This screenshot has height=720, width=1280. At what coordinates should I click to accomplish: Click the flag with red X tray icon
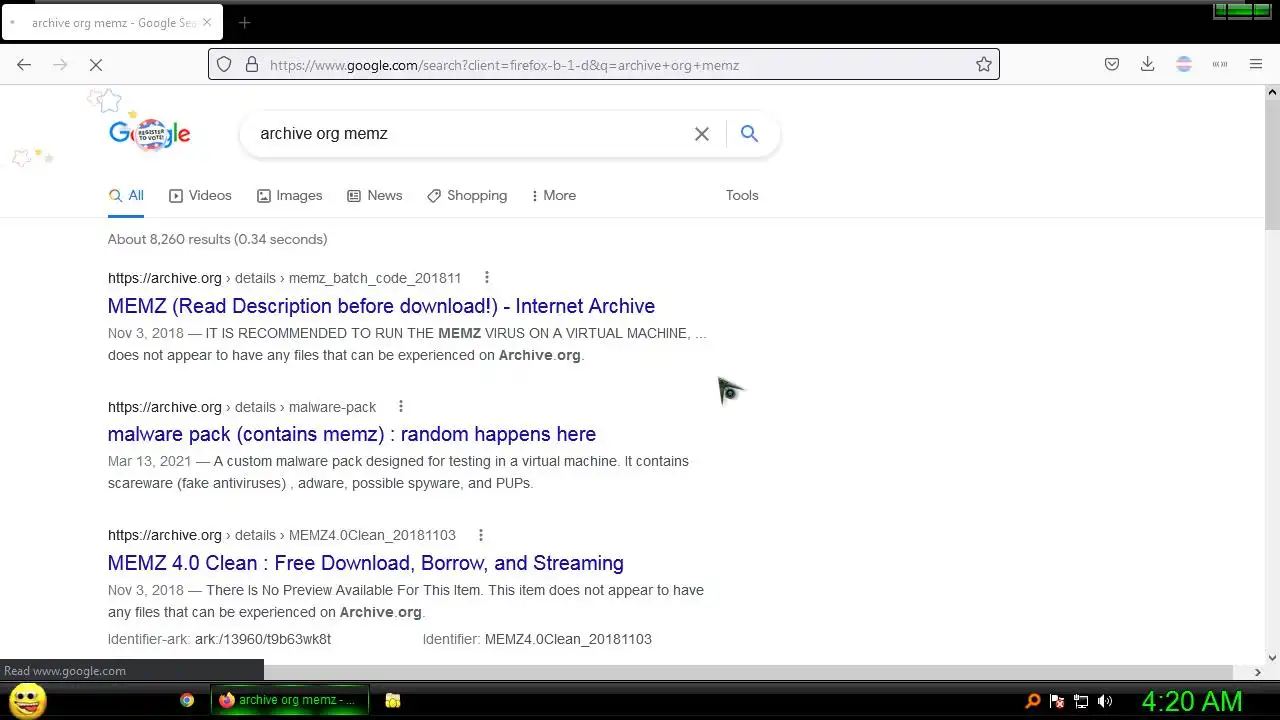(1057, 701)
